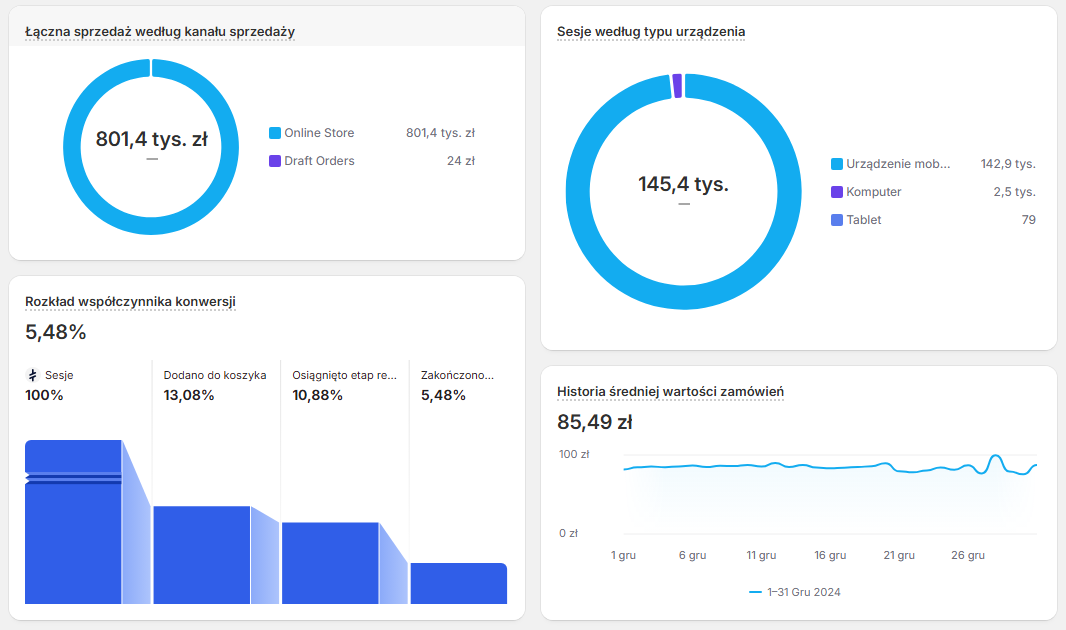This screenshot has width=1066, height=630.
Task: Open the Rozkład współczynnika konwersji report
Action: (x=130, y=301)
